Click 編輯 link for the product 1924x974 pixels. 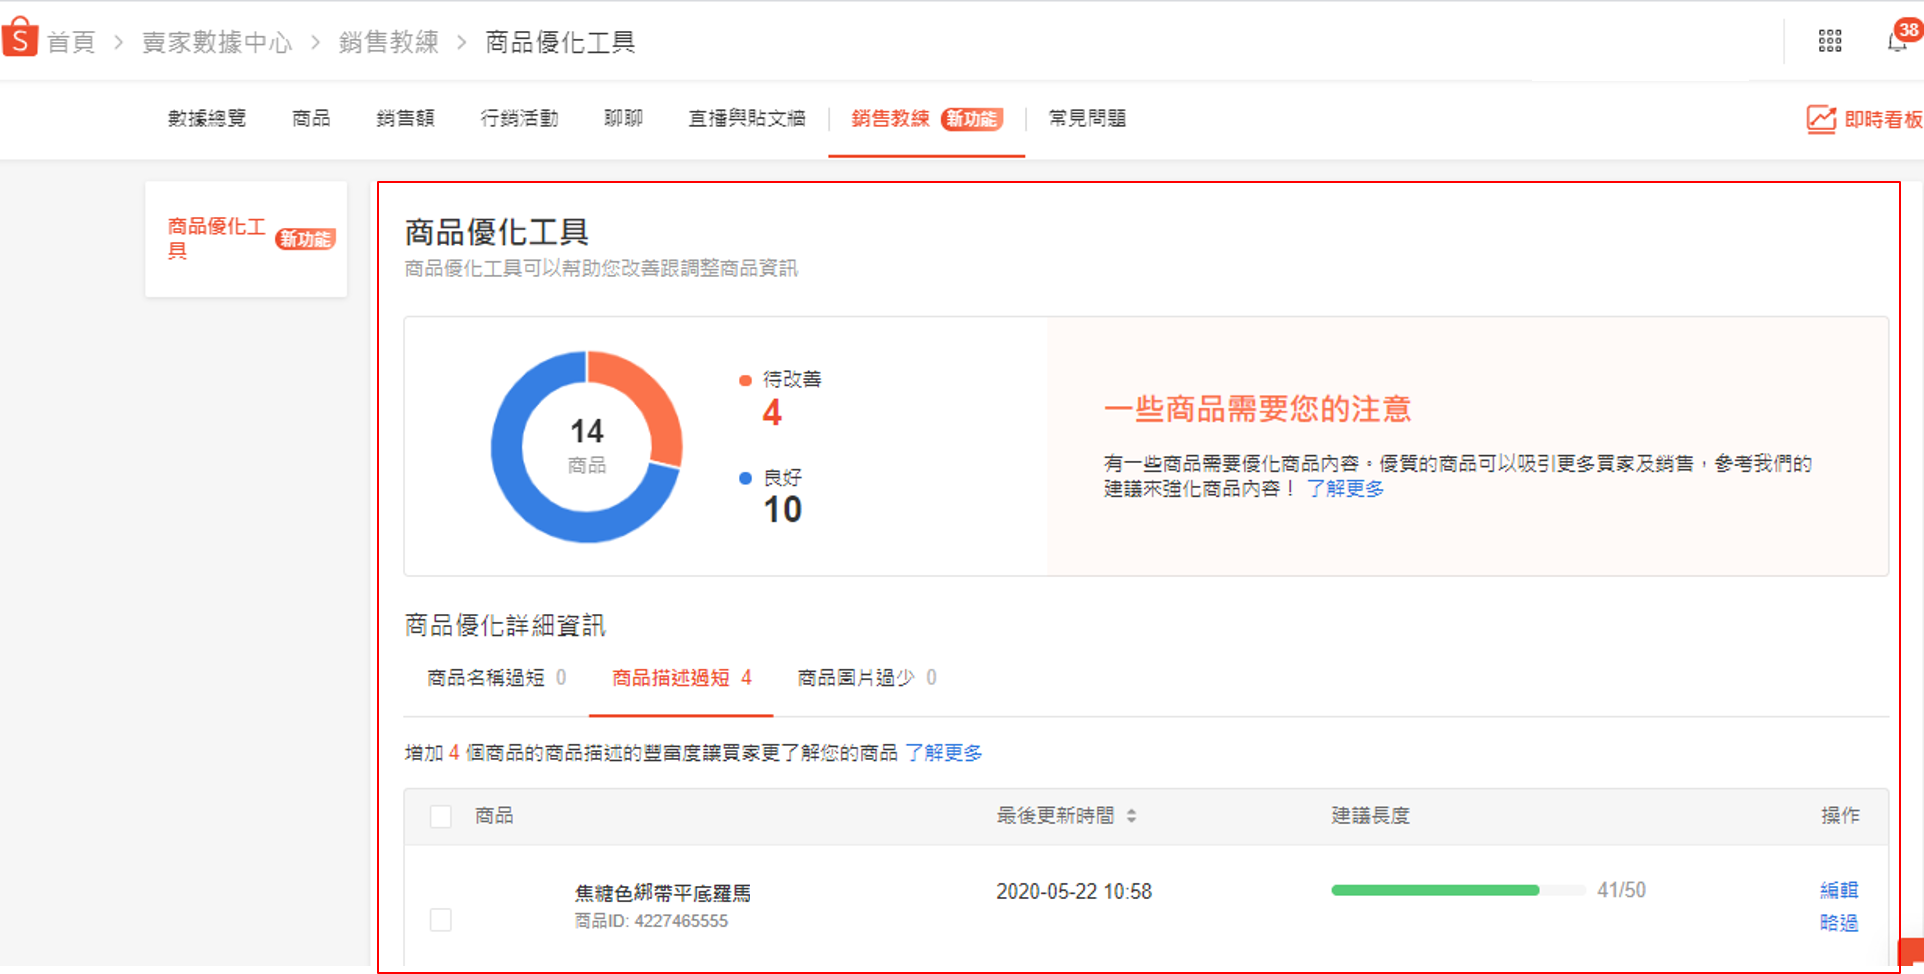[x=1838, y=889]
